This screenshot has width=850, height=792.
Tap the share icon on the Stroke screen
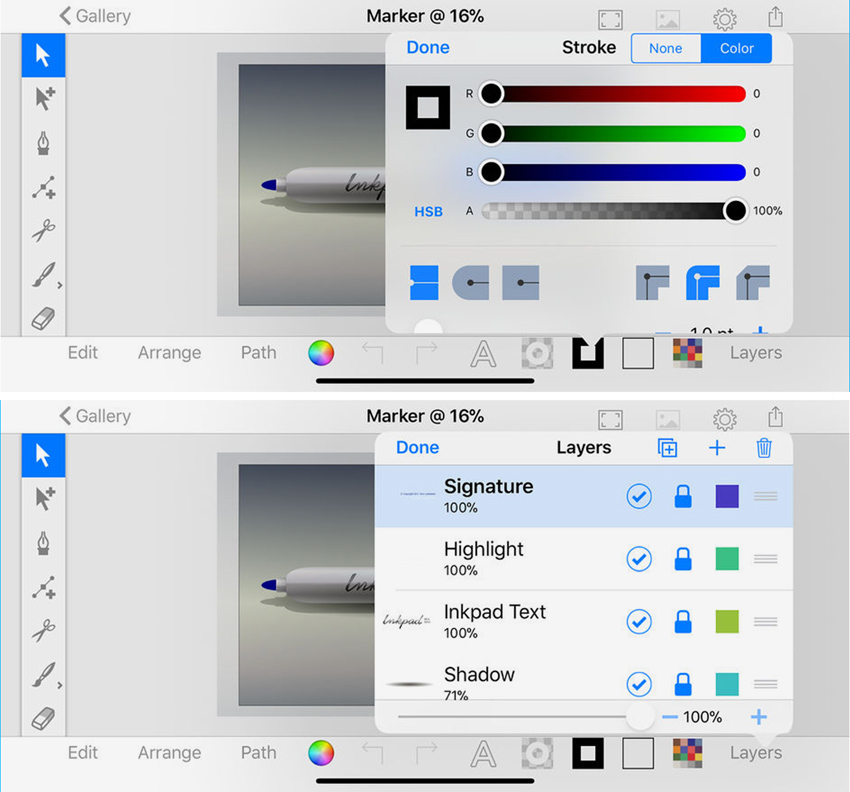(776, 17)
